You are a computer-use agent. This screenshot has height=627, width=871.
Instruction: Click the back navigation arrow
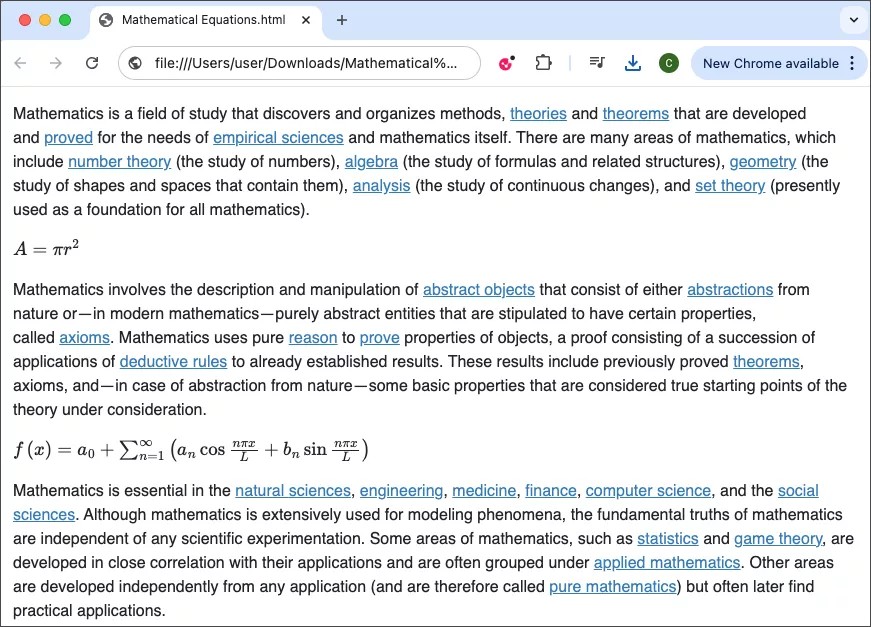(20, 62)
